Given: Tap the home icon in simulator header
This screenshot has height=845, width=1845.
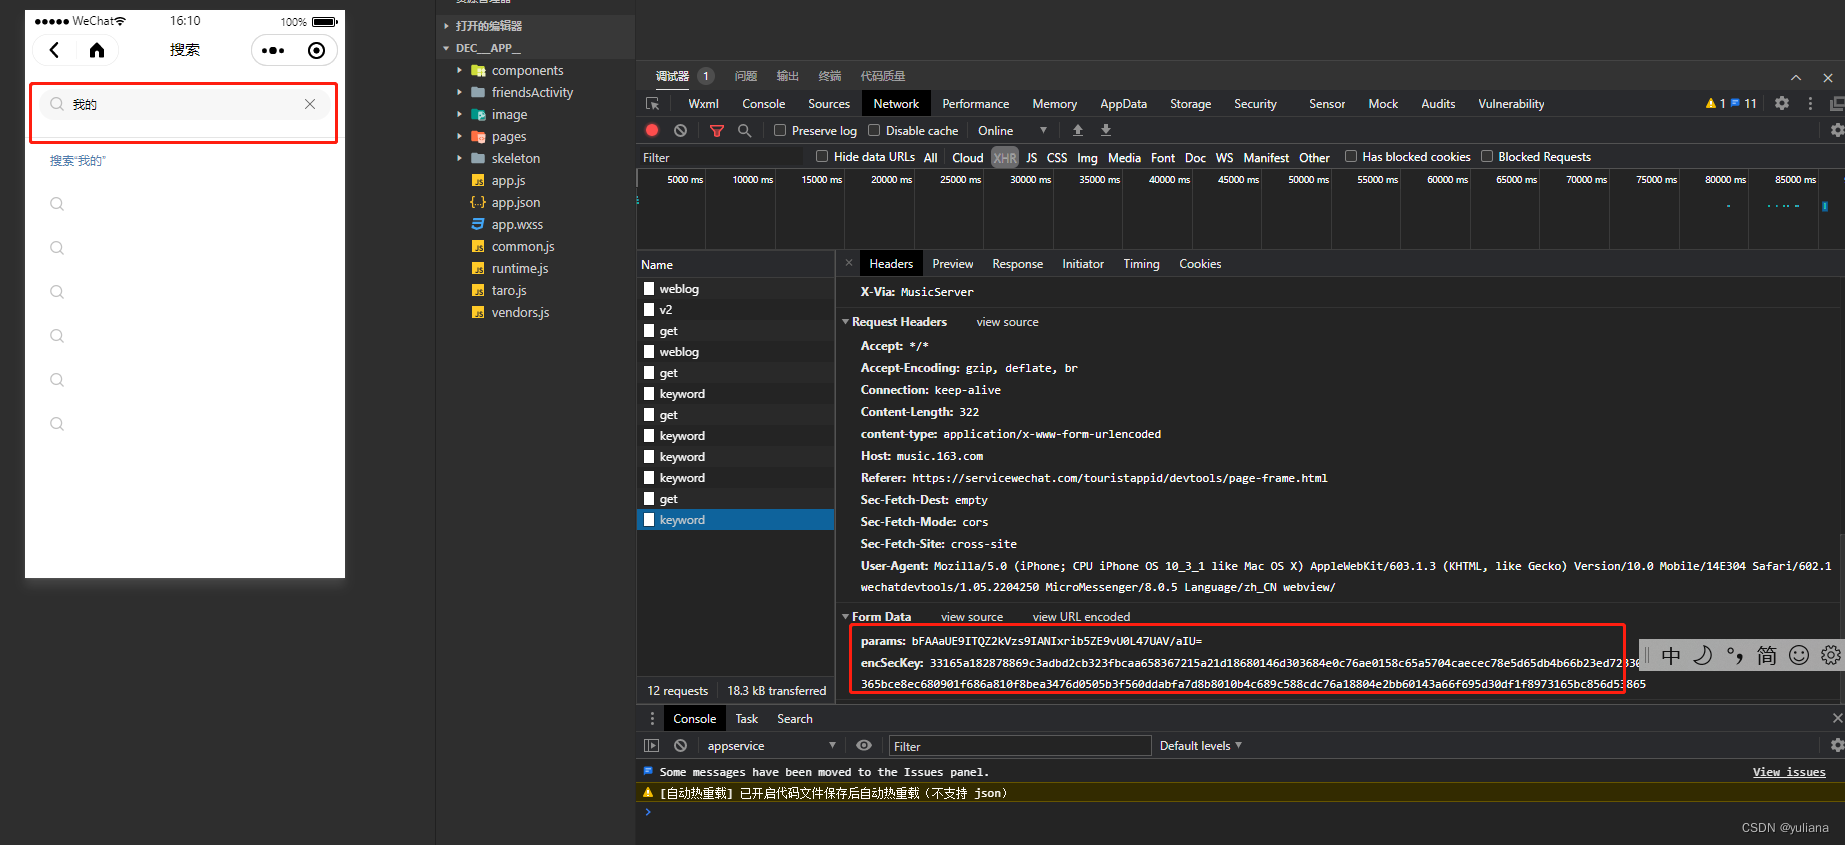Looking at the screenshot, I should (97, 50).
